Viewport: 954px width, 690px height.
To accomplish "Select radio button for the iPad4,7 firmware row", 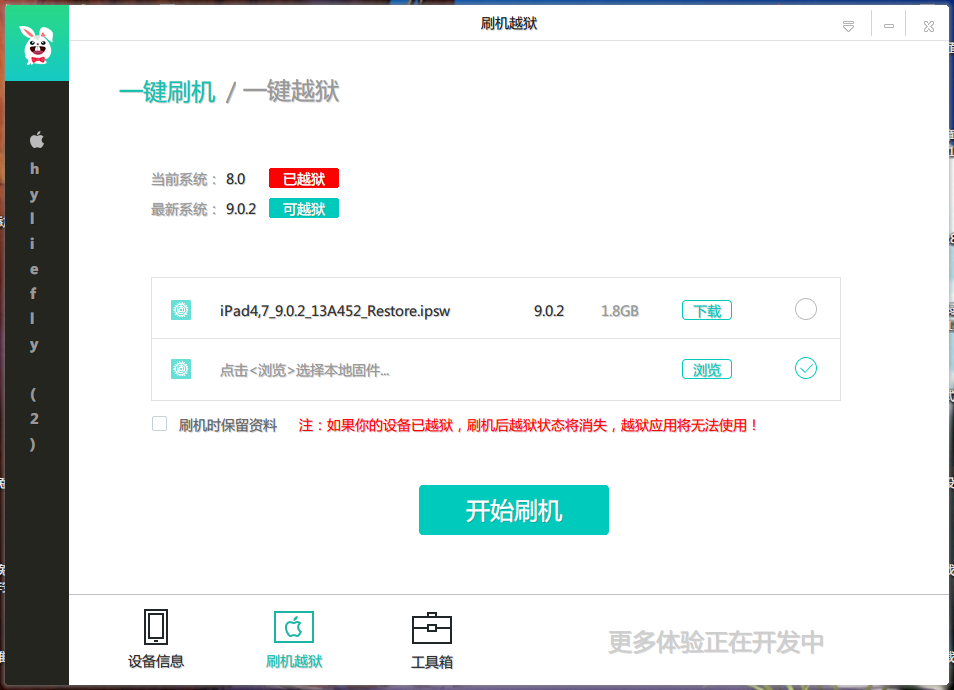I will (x=805, y=310).
